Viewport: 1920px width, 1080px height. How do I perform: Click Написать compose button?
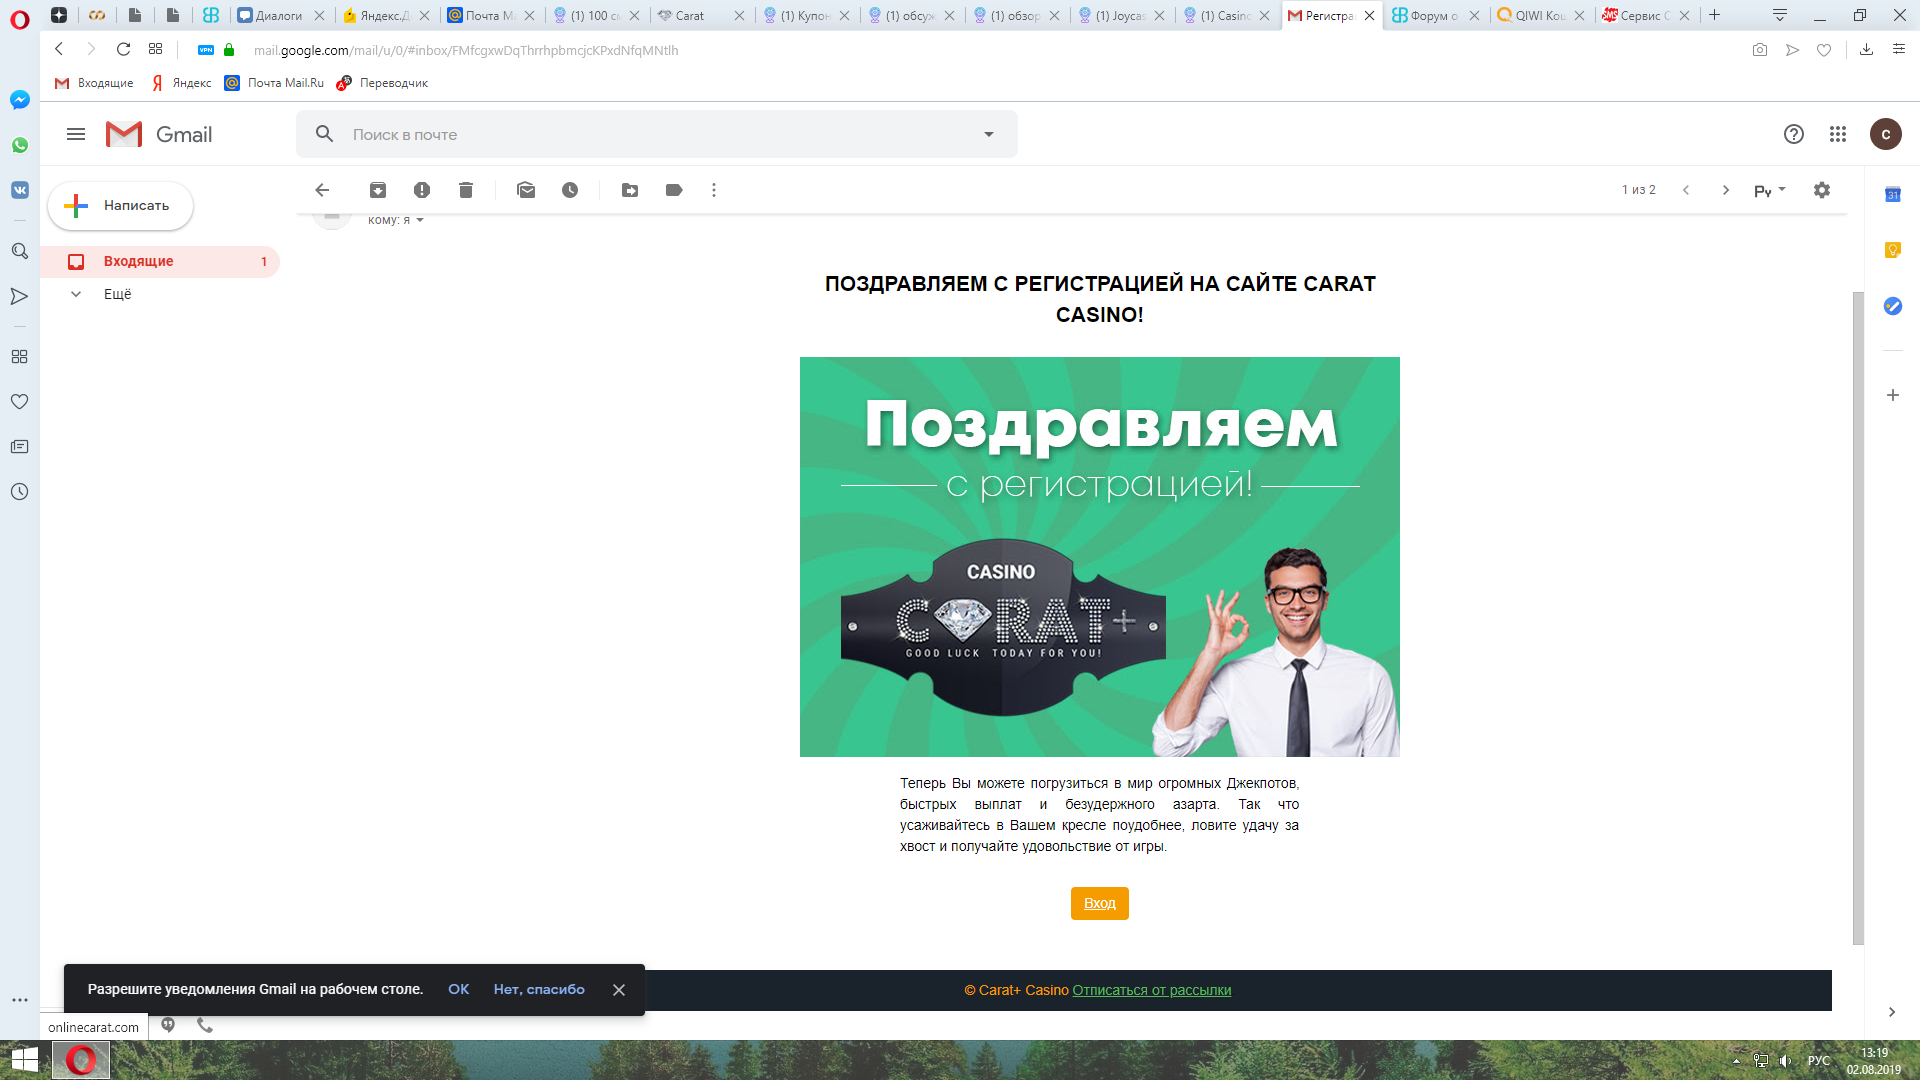[x=120, y=206]
